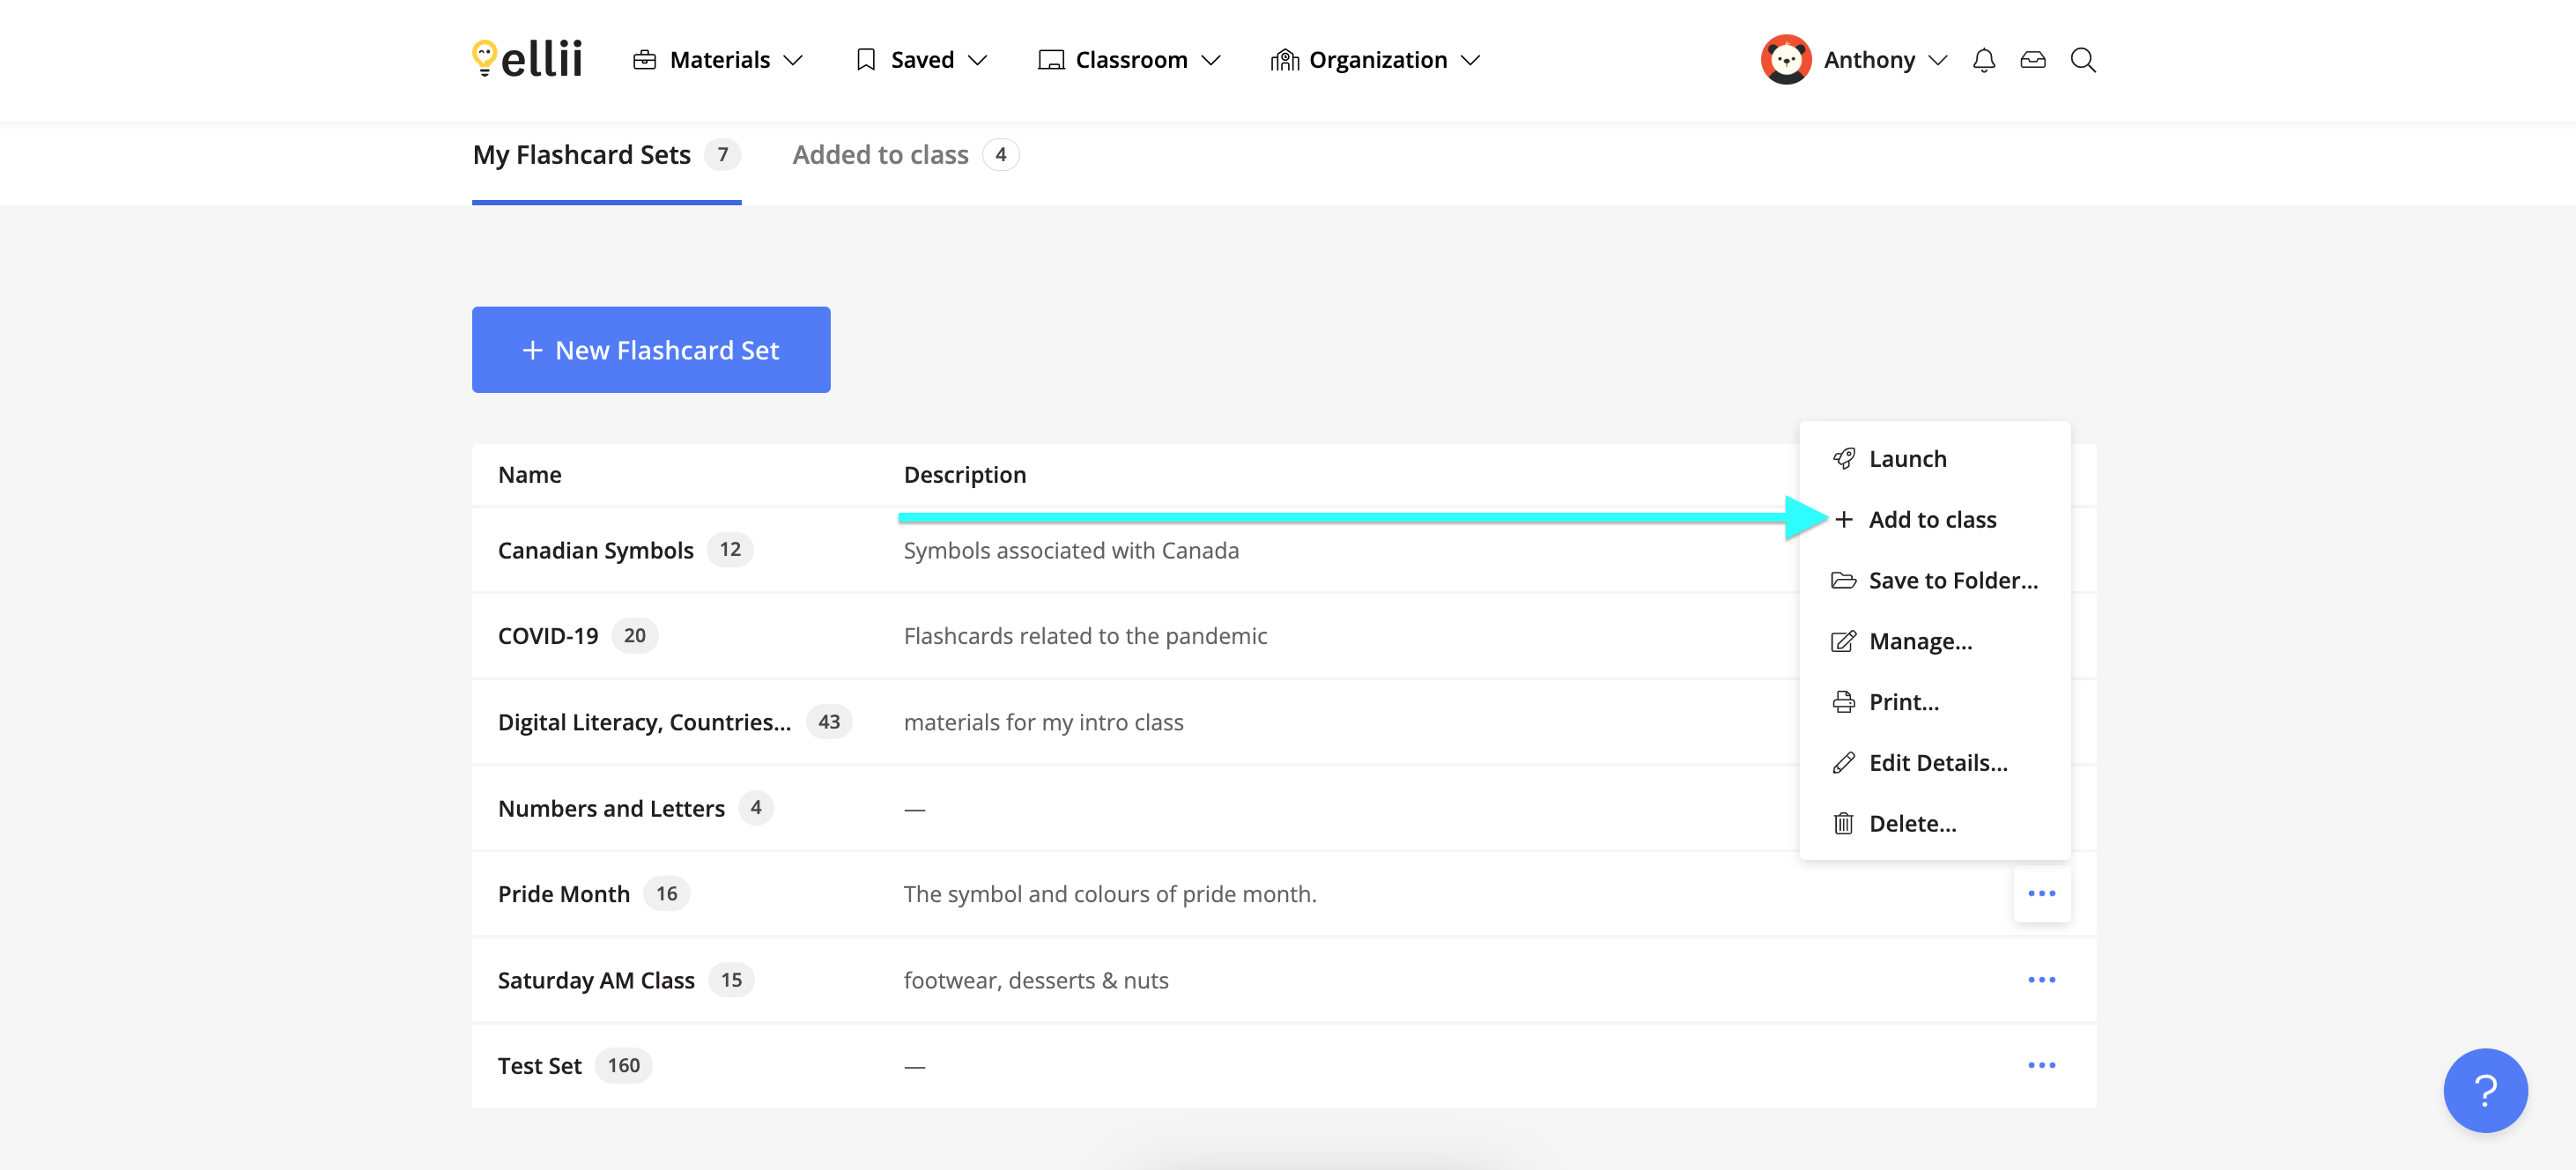The width and height of the screenshot is (2576, 1170).
Task: Expand the Saved dropdown menu
Action: point(922,60)
